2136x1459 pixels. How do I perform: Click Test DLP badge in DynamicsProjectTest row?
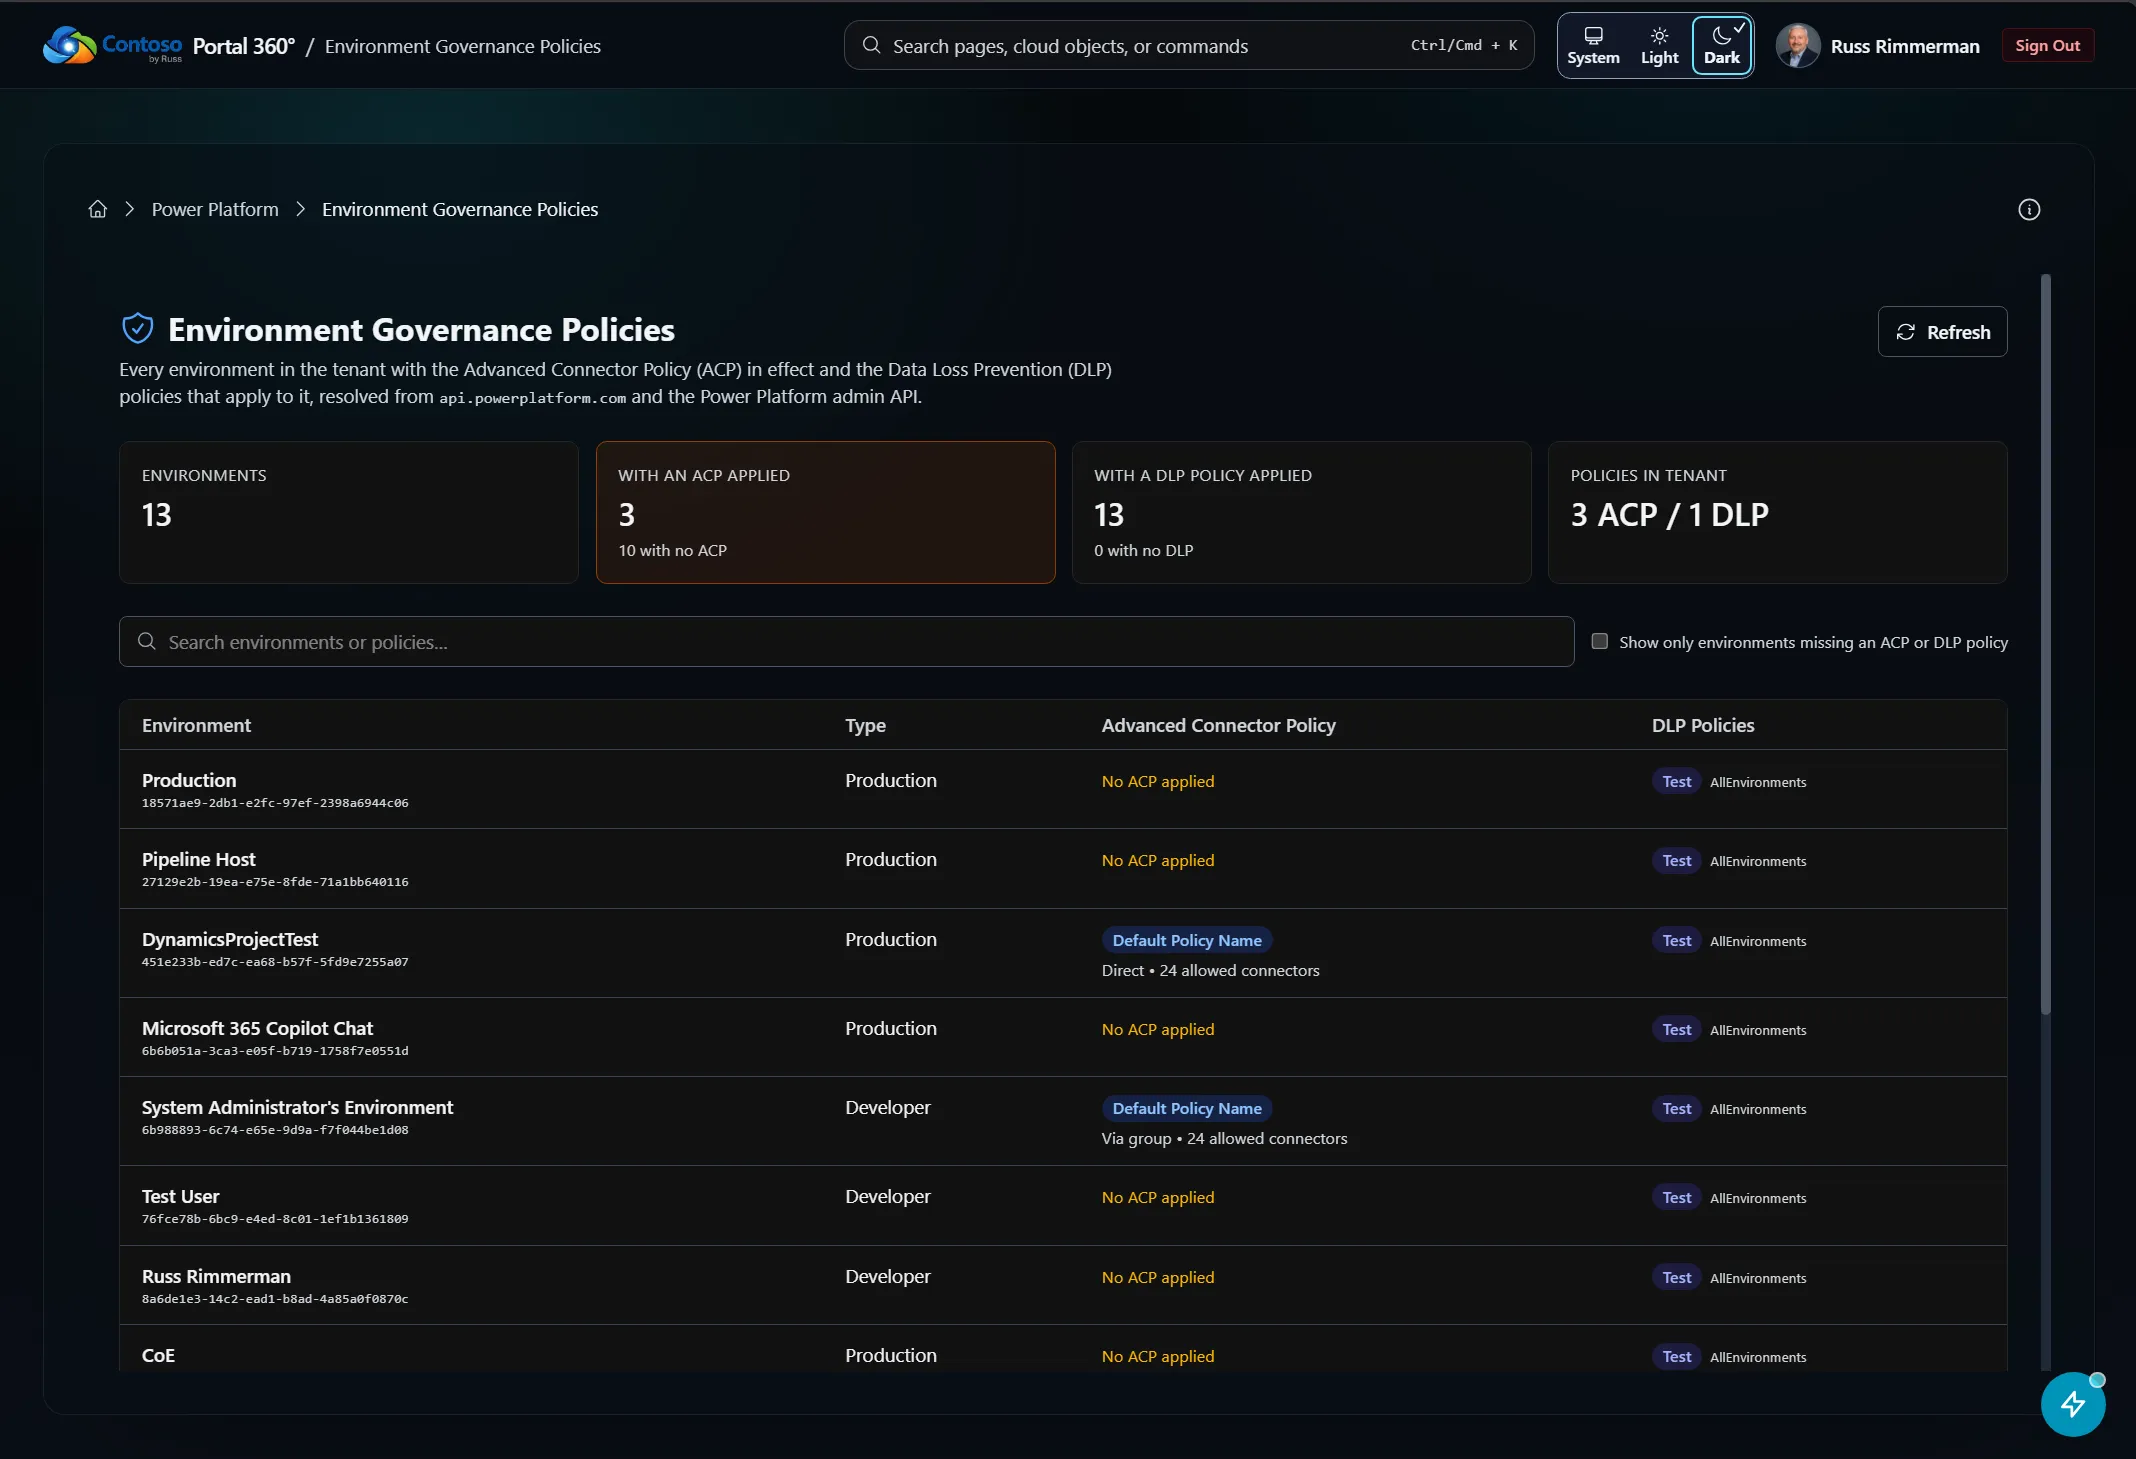coord(1677,940)
